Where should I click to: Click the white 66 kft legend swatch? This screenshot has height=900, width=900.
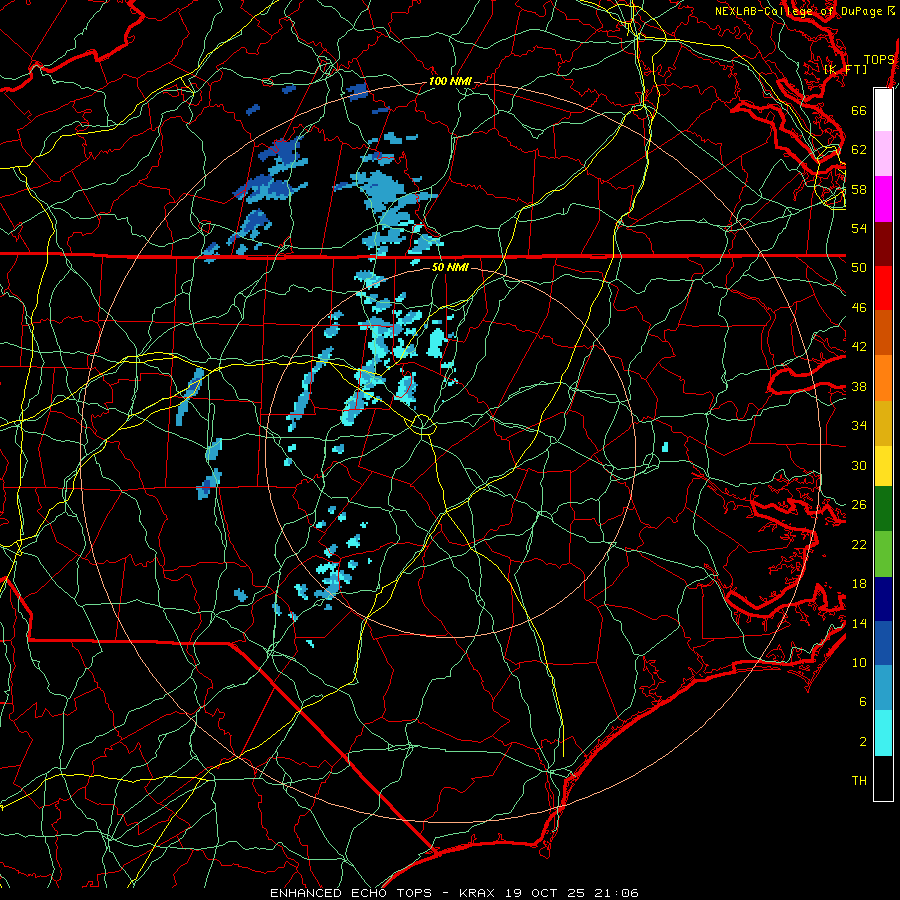point(883,110)
